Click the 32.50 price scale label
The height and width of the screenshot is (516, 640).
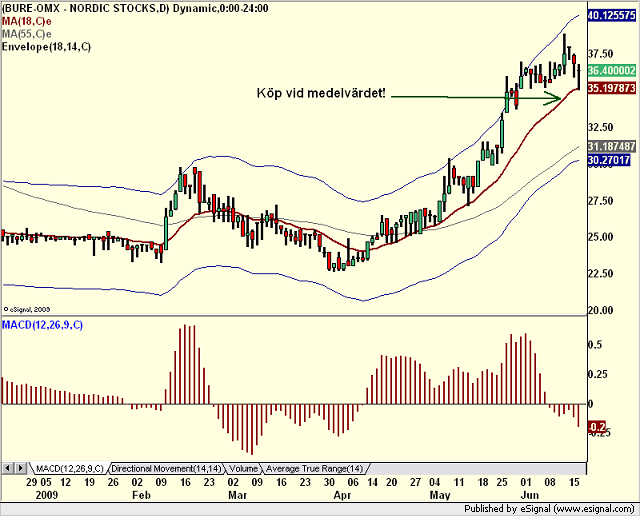click(x=600, y=127)
